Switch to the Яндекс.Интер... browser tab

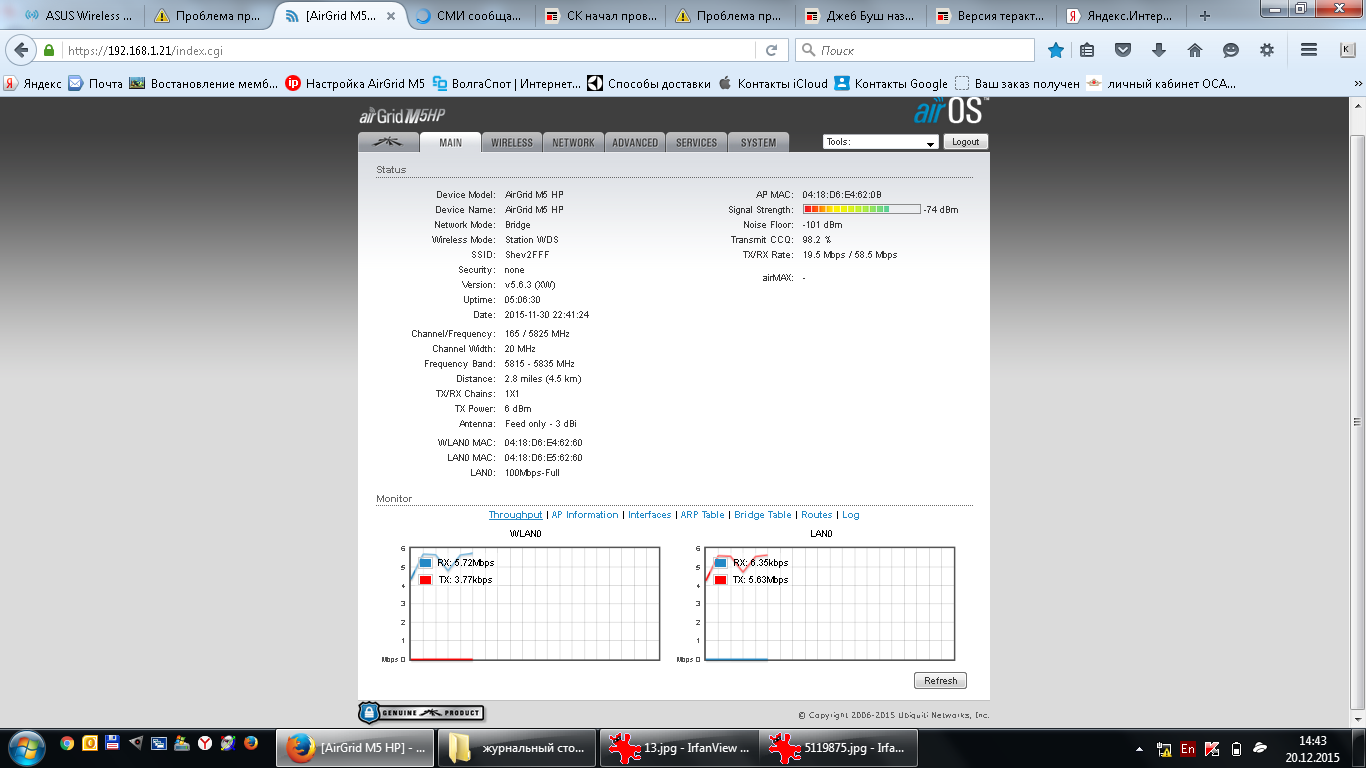tap(1122, 16)
